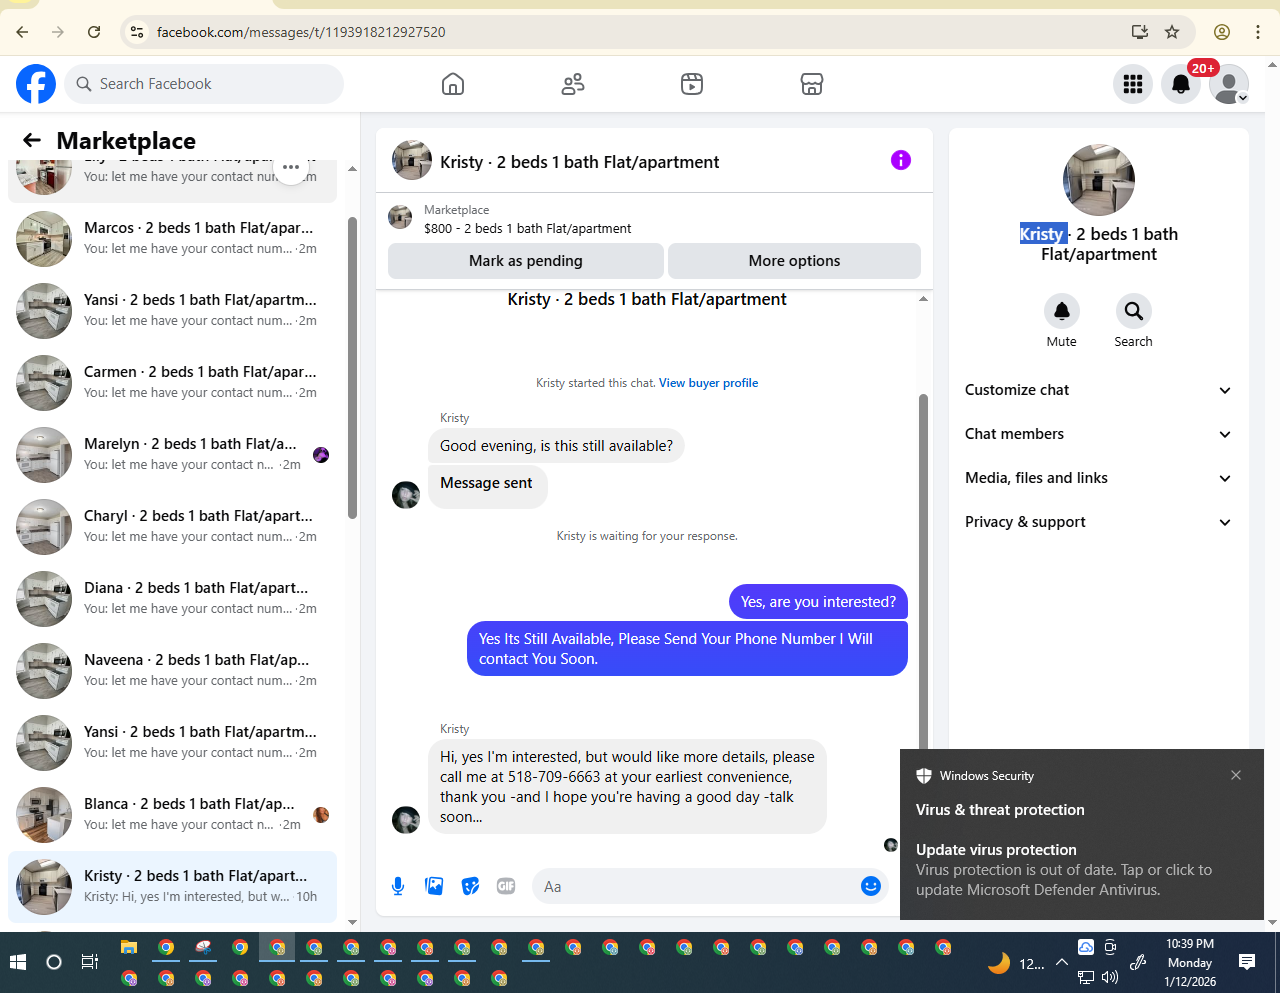1280x993 pixels.
Task: Show hidden system tray icons chevron
Action: coord(1062,963)
